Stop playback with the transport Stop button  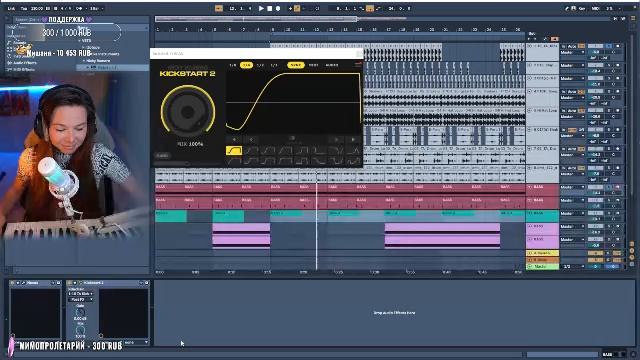click(x=269, y=8)
